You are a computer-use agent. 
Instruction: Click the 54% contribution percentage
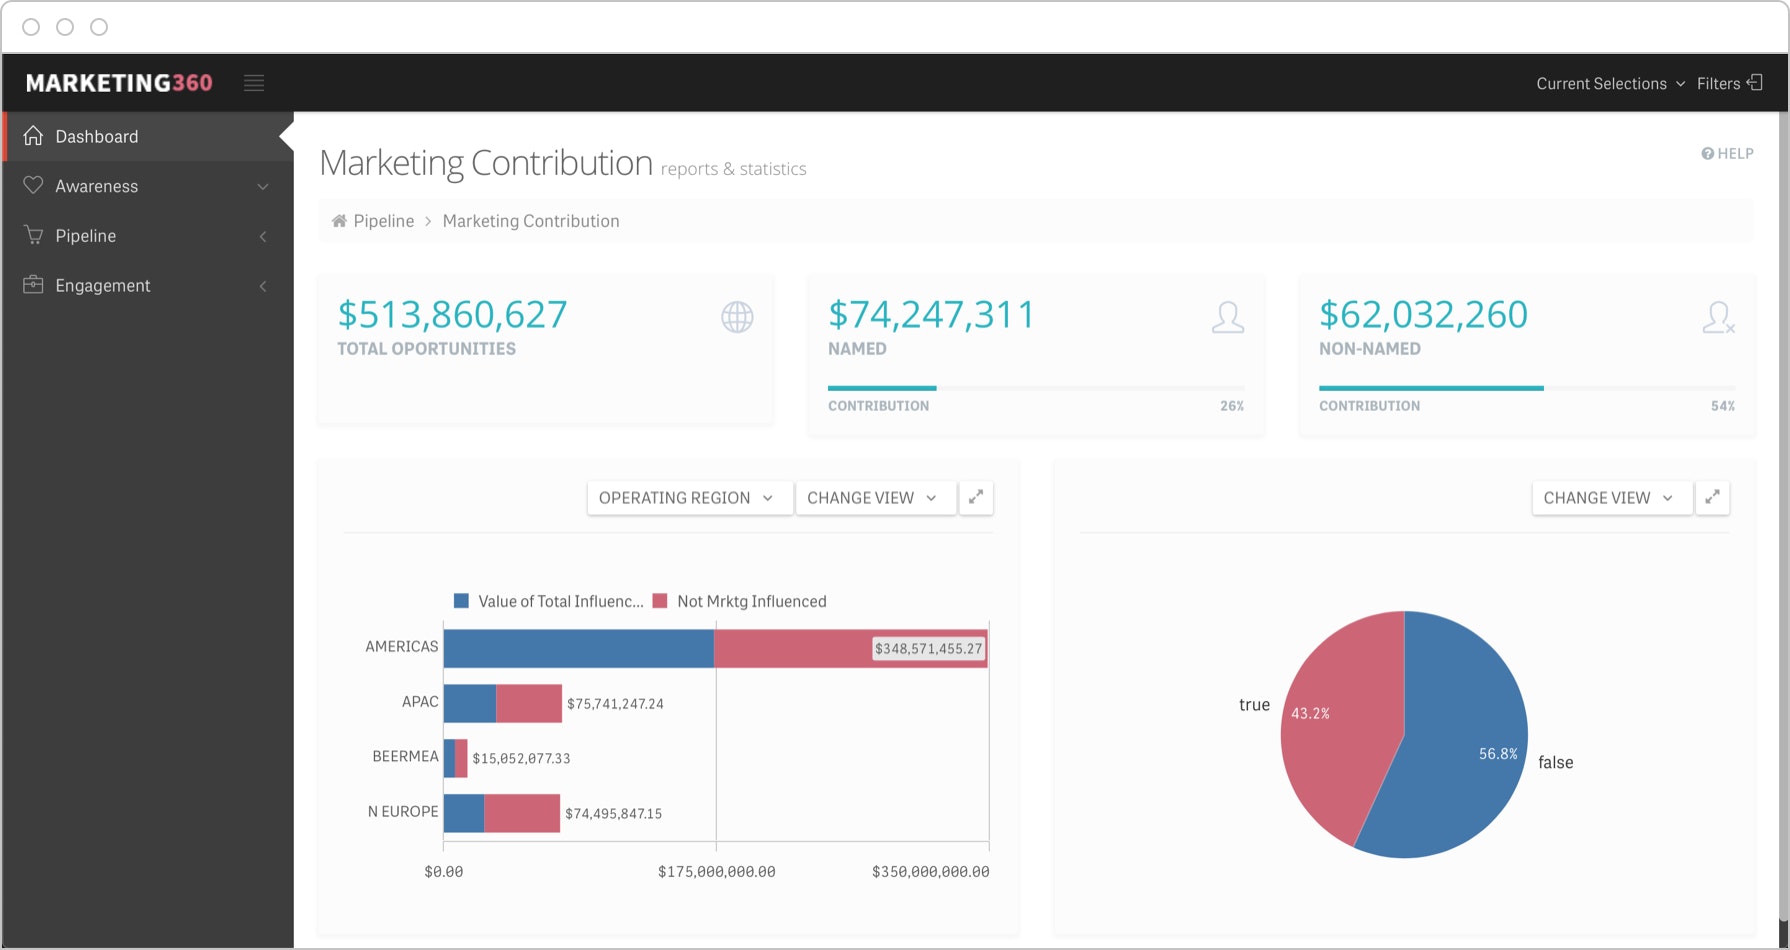point(1723,406)
